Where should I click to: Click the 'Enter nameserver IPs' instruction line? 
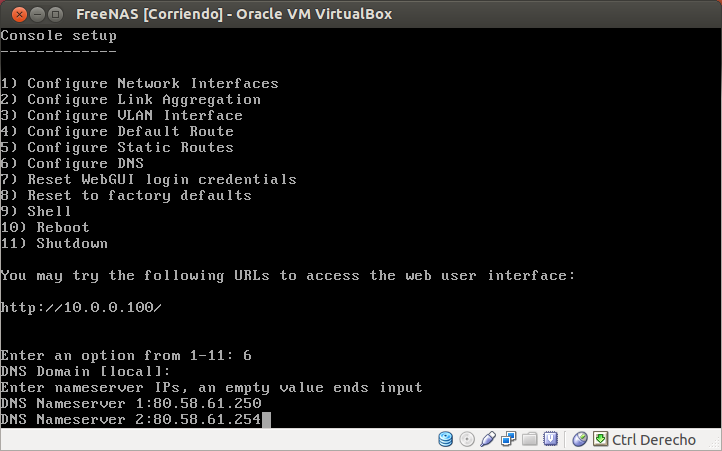[x=212, y=387]
